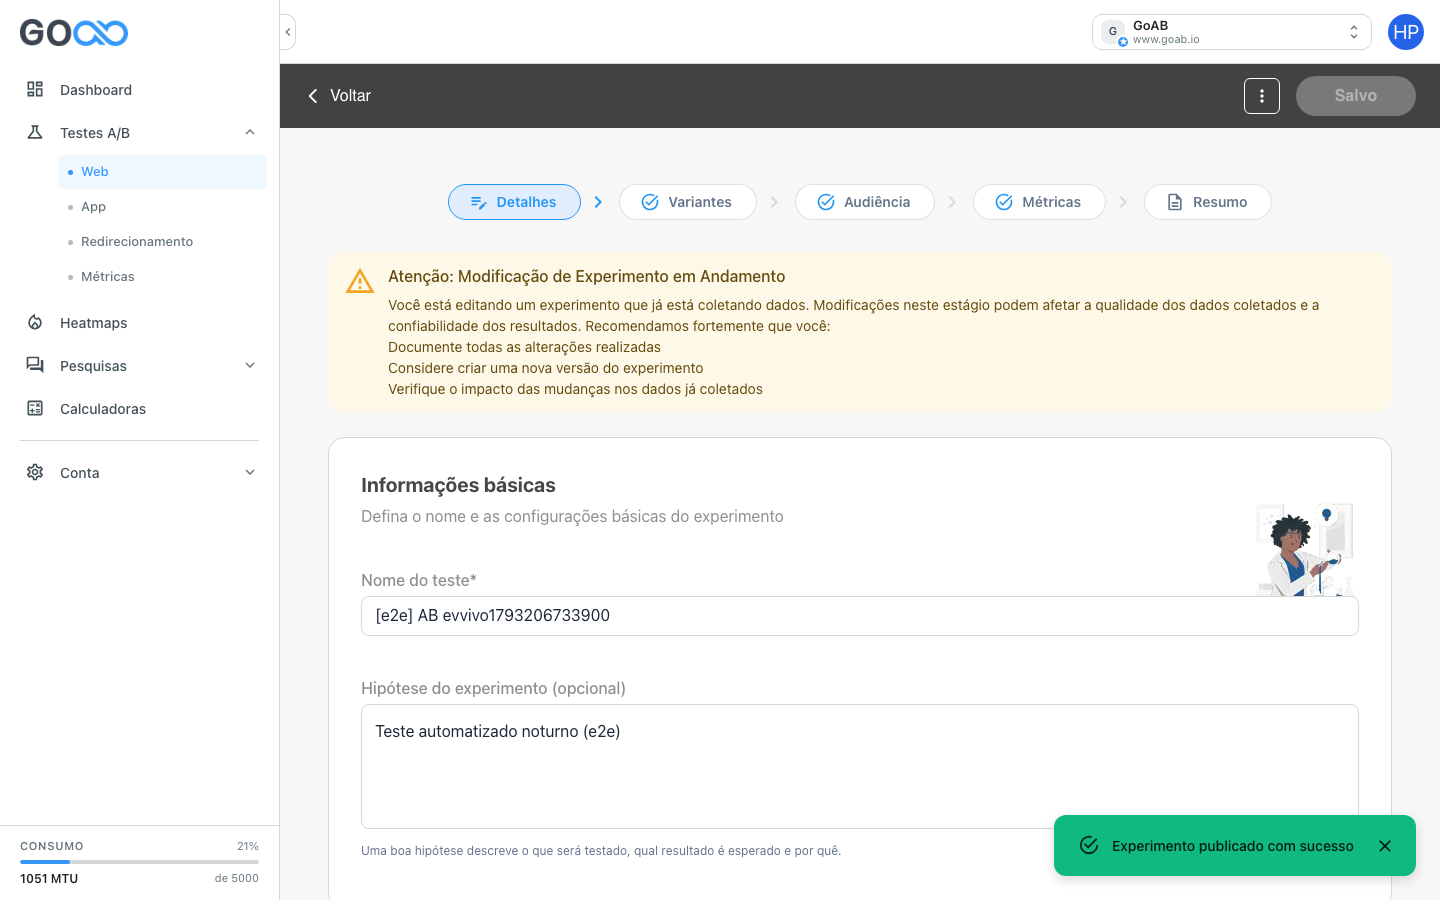Open the Calculadoras calculator icon
This screenshot has width=1440, height=900.
pyautogui.click(x=35, y=408)
